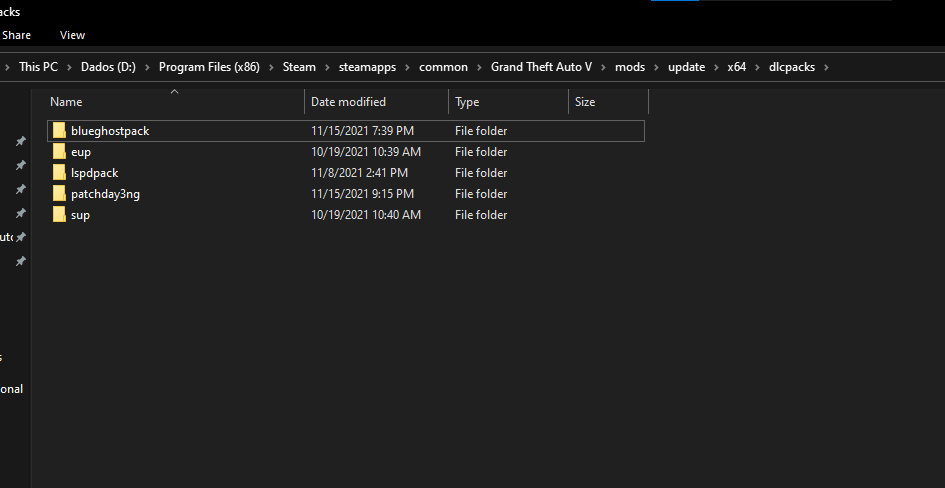Expand the chevron after Grand Theft Auto V
Viewport: 945px width, 488px height.
(604, 67)
